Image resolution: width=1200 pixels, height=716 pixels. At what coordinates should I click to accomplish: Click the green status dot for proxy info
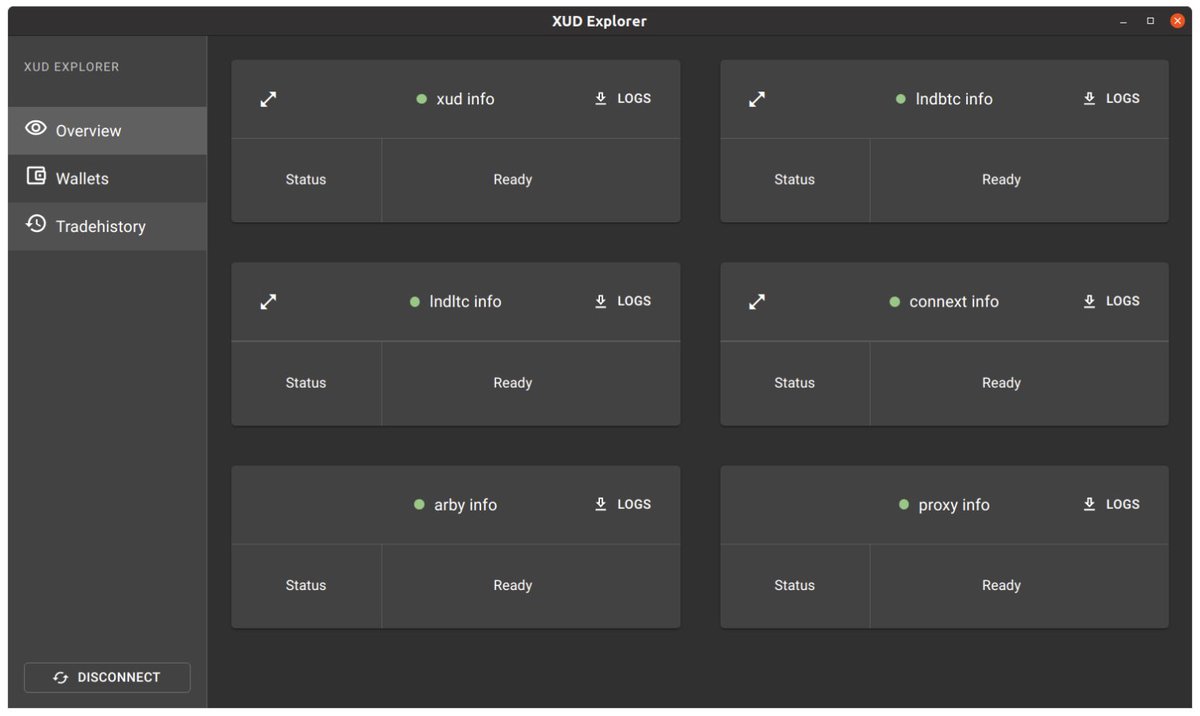pyautogui.click(x=903, y=505)
